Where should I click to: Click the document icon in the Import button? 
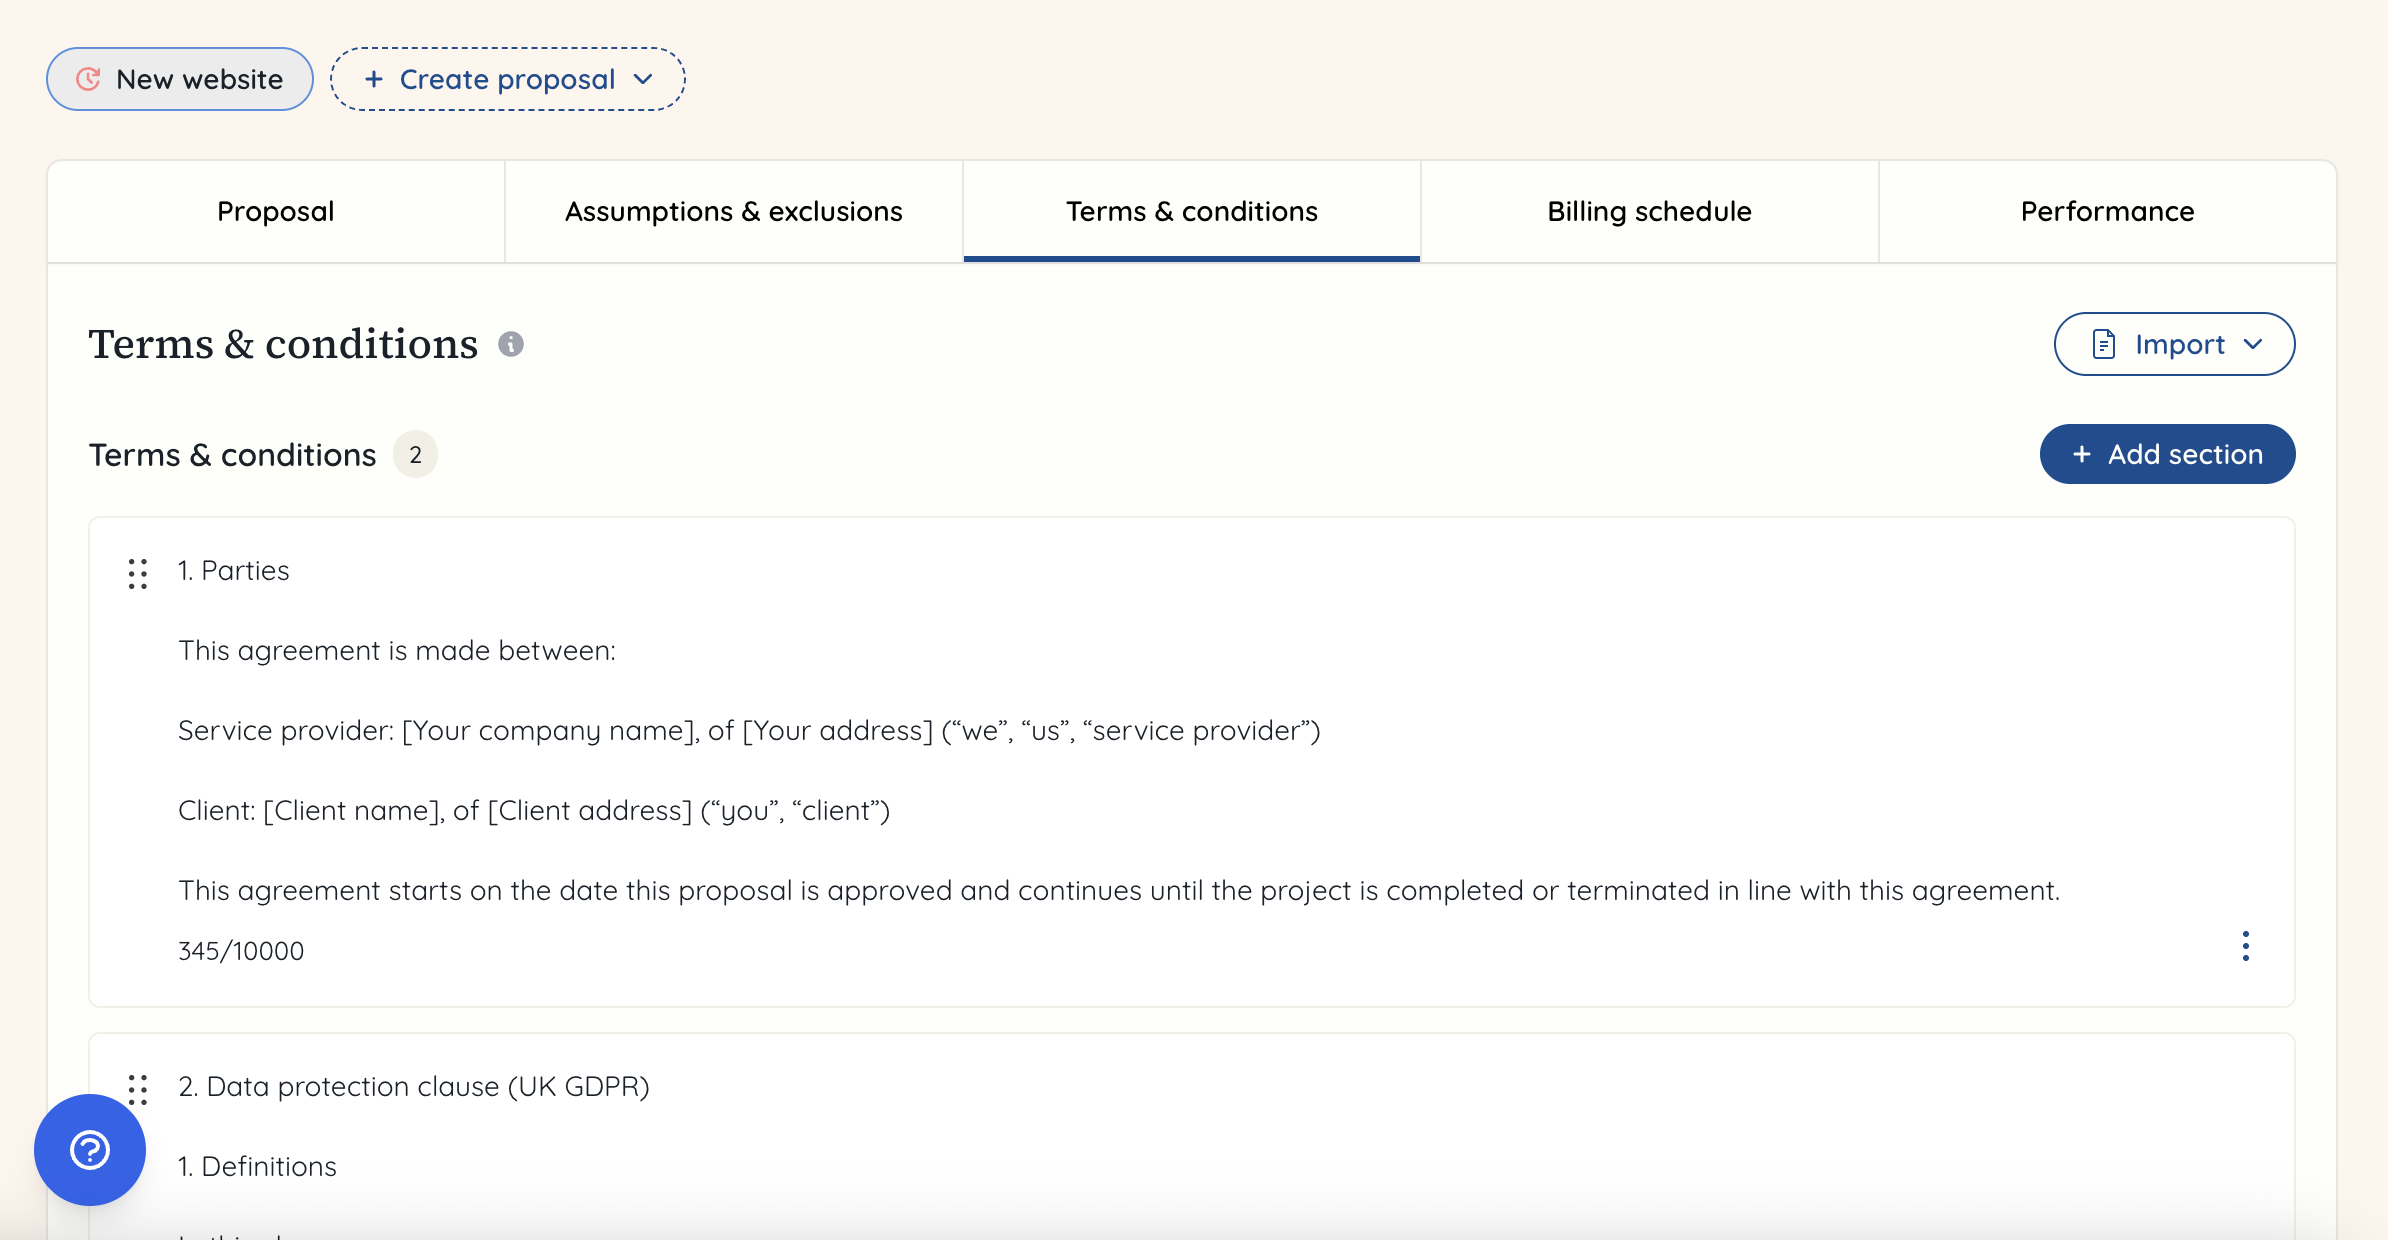tap(2104, 344)
